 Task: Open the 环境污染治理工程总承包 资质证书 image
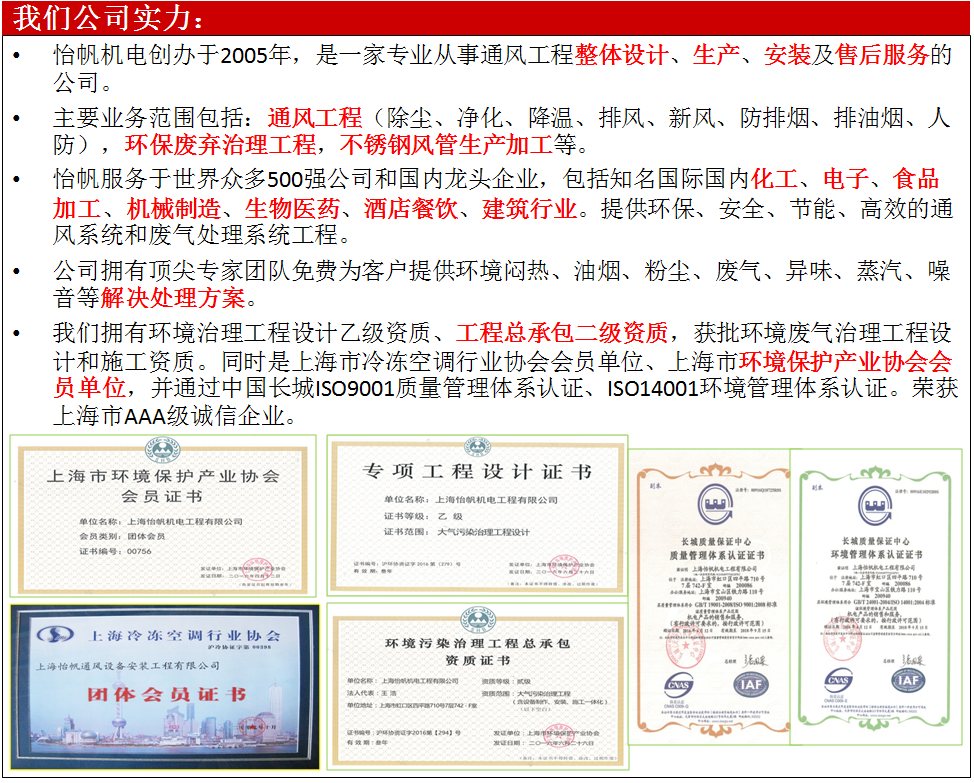(477, 687)
